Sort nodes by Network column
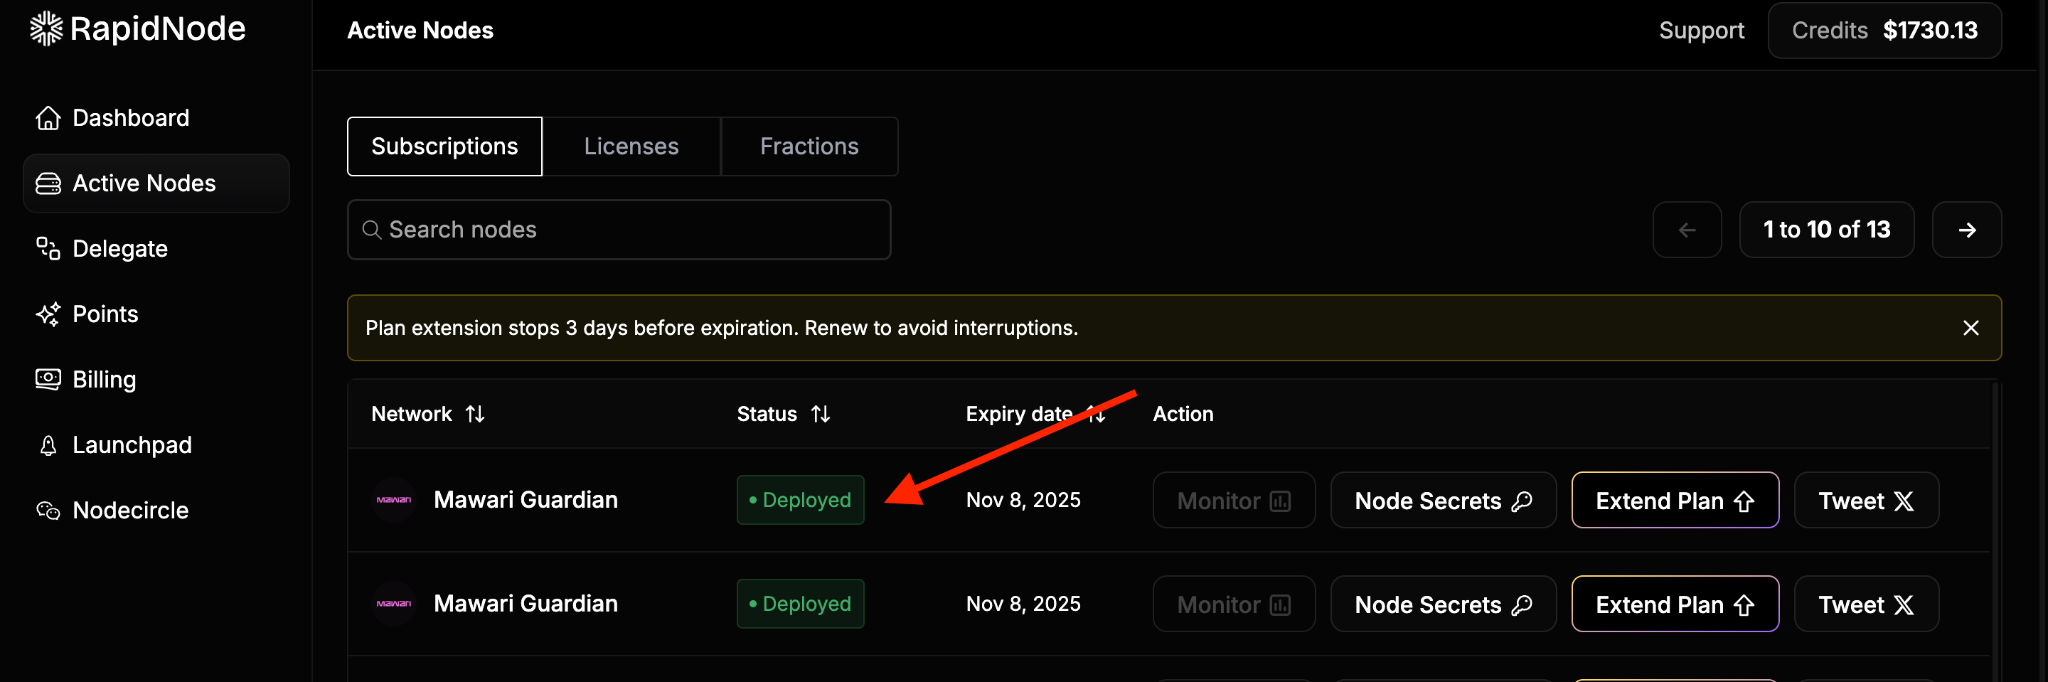Image resolution: width=2048 pixels, height=682 pixels. point(475,414)
